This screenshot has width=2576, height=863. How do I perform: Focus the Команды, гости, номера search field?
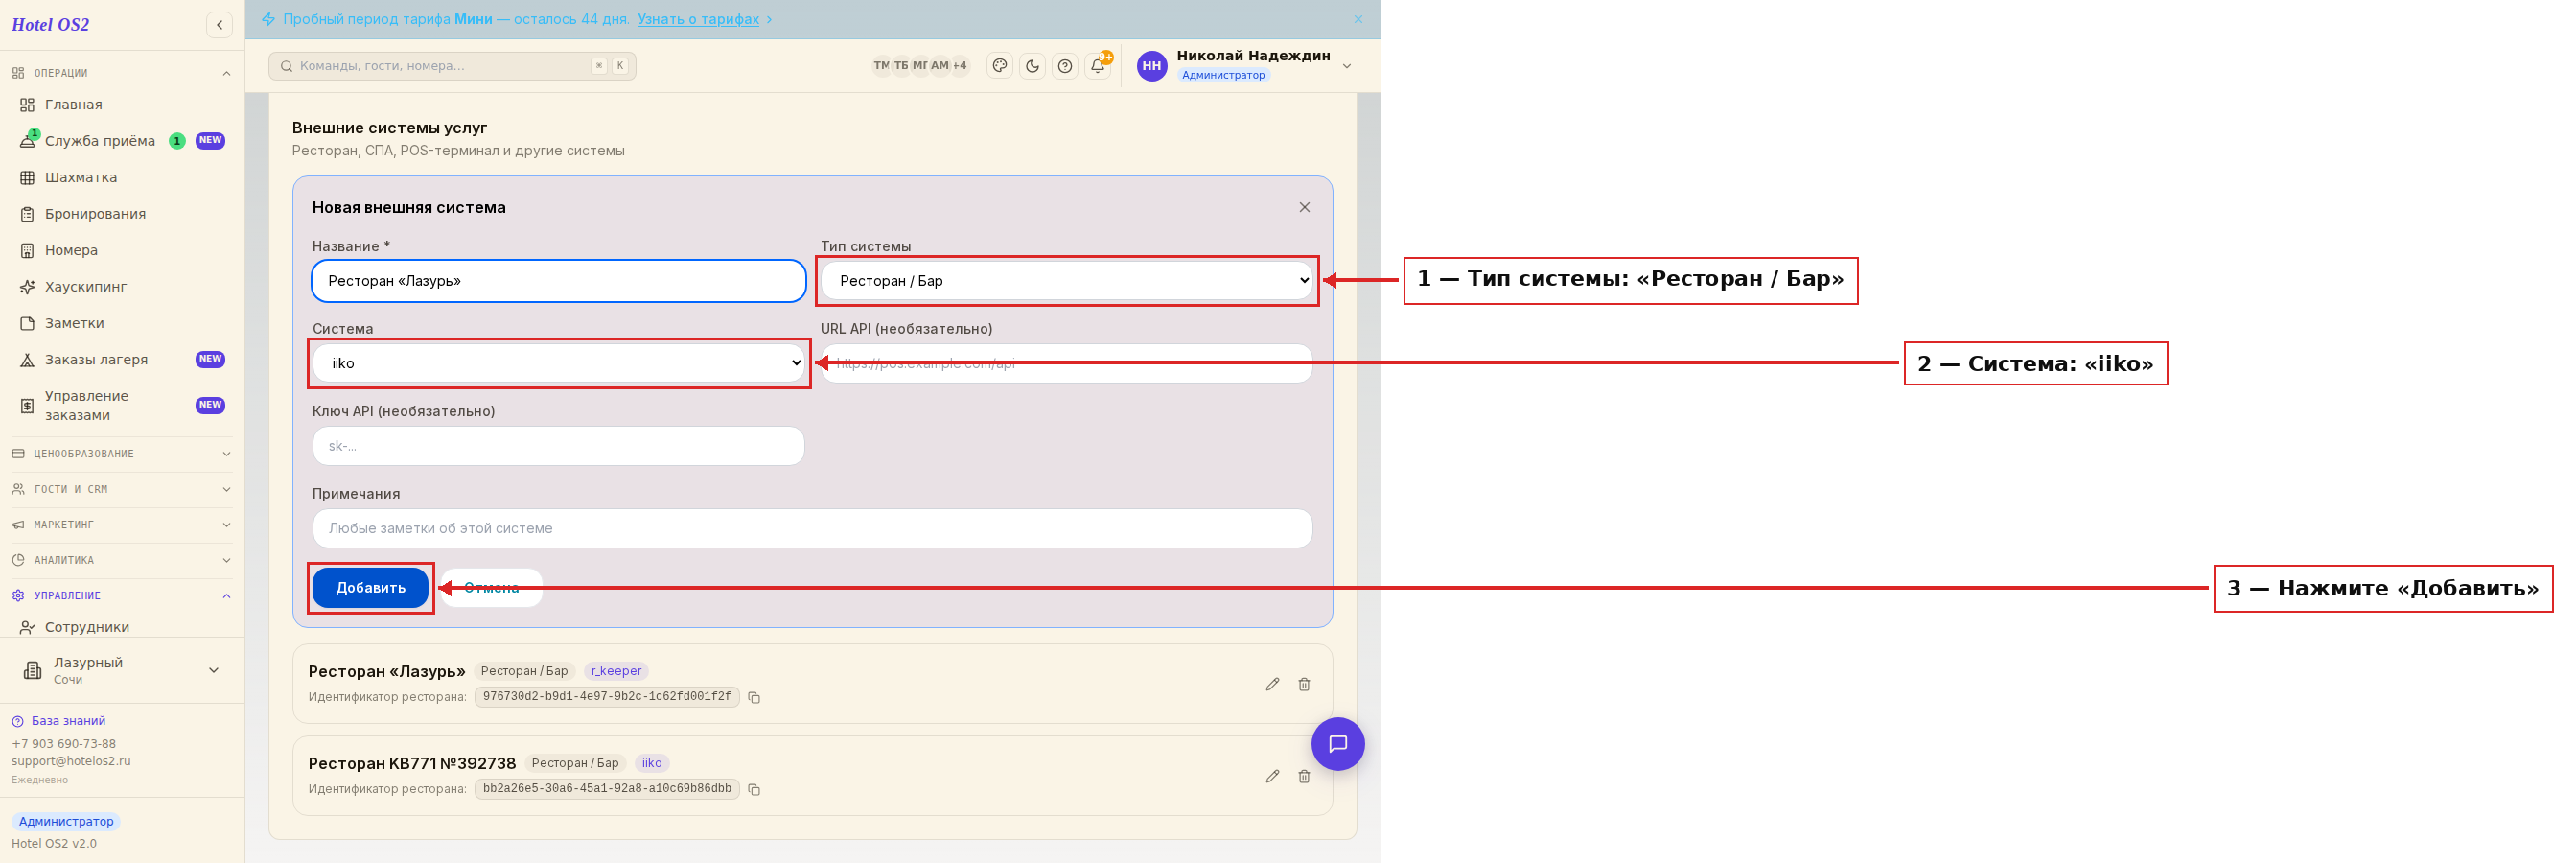(x=452, y=66)
